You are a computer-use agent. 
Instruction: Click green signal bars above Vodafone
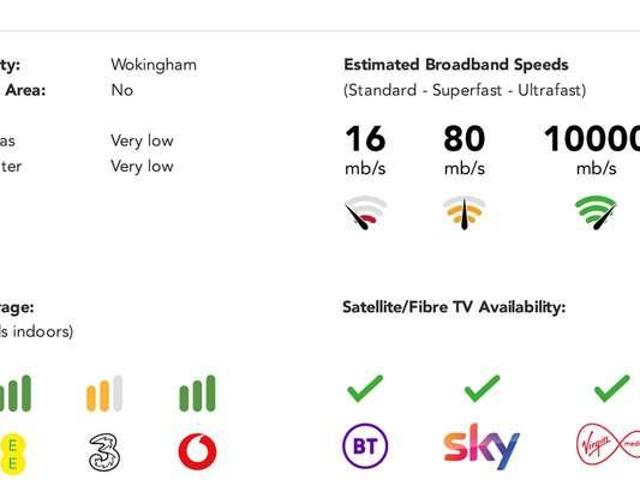[x=197, y=394]
